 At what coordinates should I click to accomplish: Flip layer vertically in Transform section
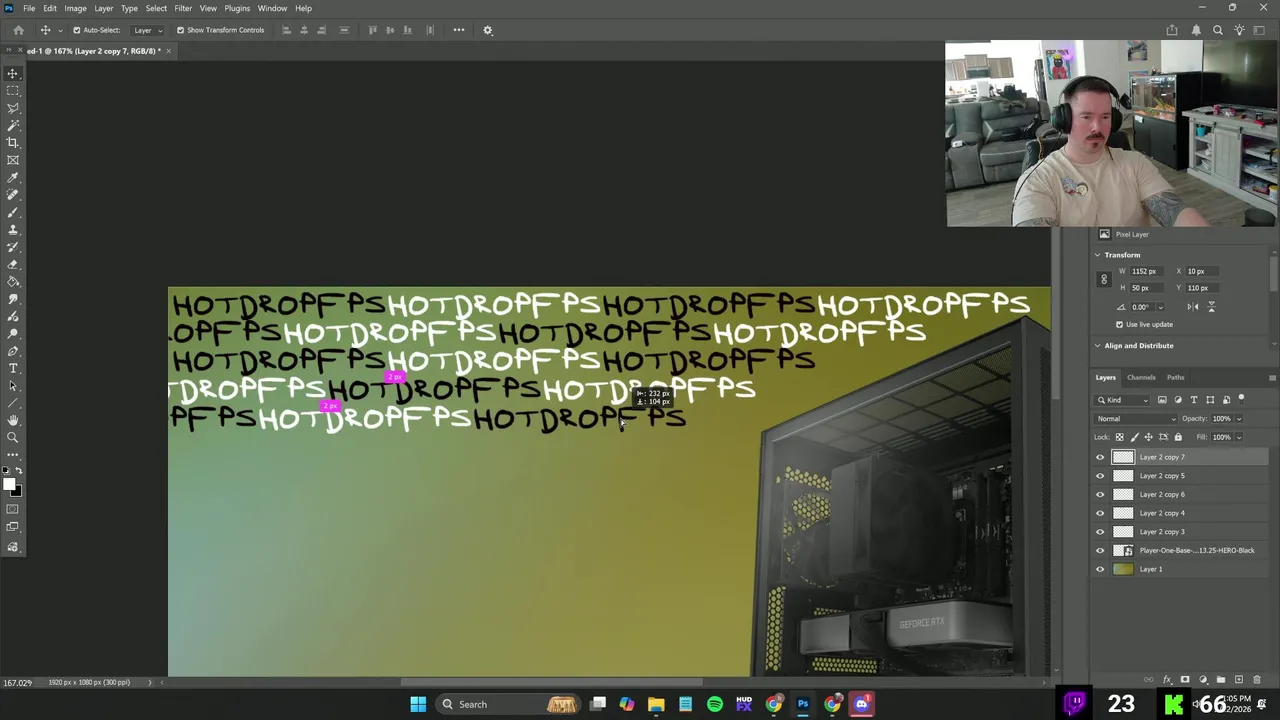(x=1211, y=307)
